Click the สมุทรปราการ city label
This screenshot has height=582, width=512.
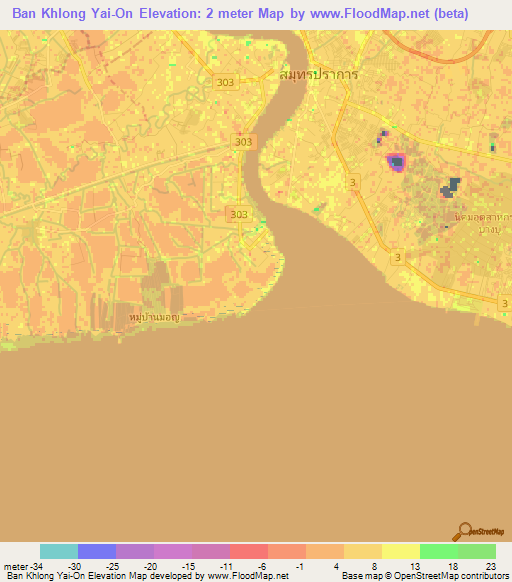click(319, 74)
